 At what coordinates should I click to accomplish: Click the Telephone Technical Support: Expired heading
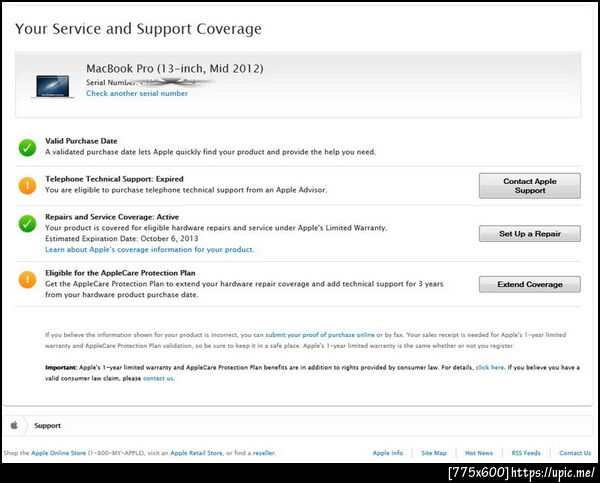pos(114,179)
